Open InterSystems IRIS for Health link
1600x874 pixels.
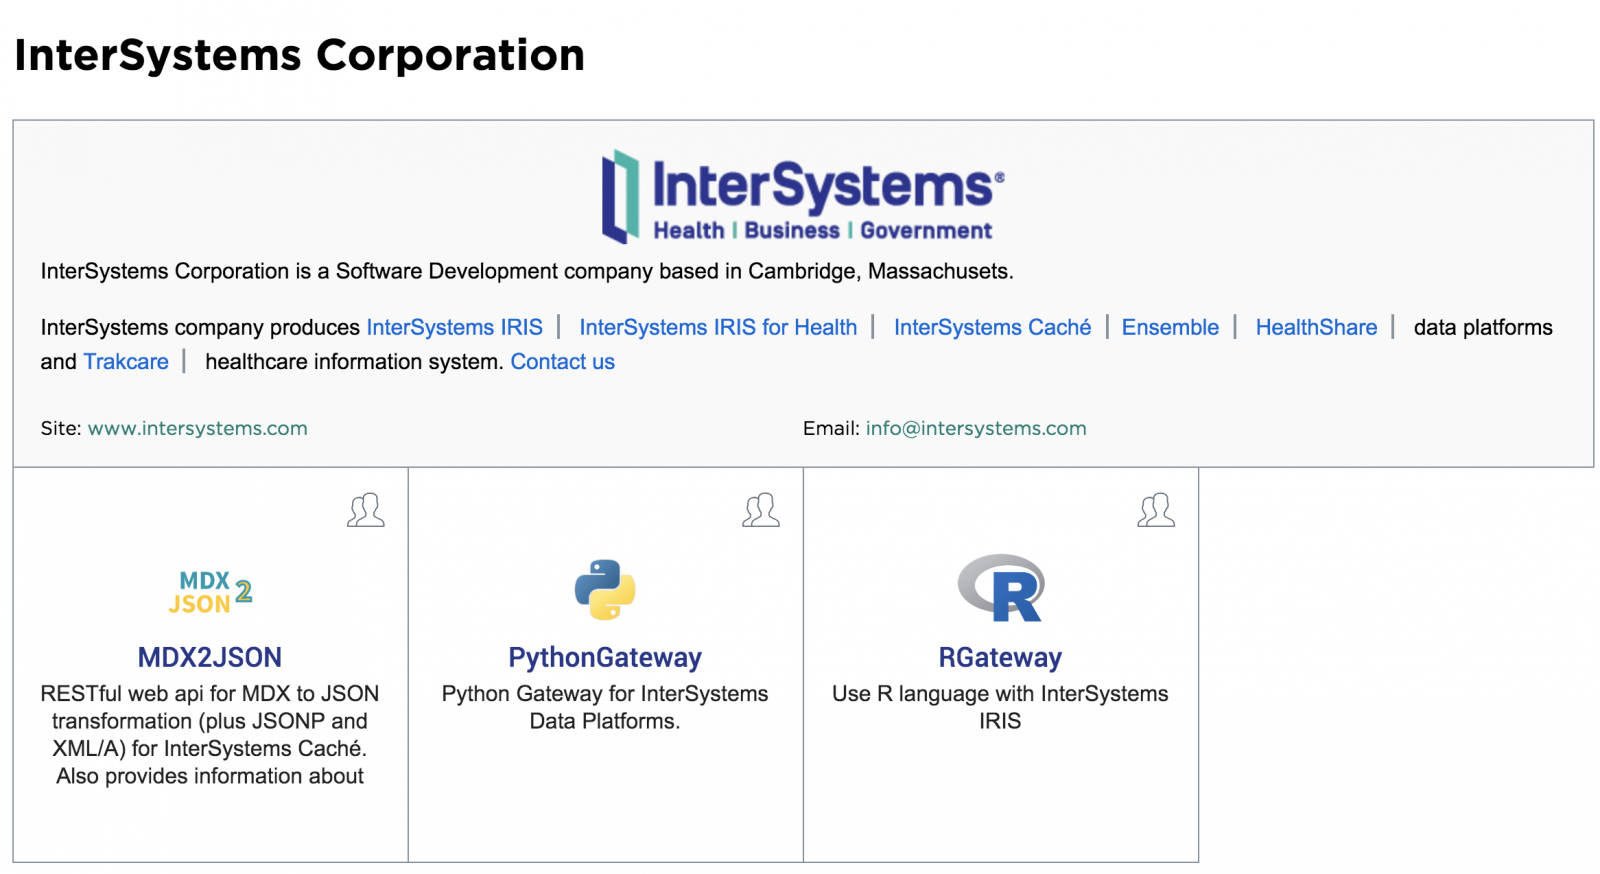pos(718,328)
